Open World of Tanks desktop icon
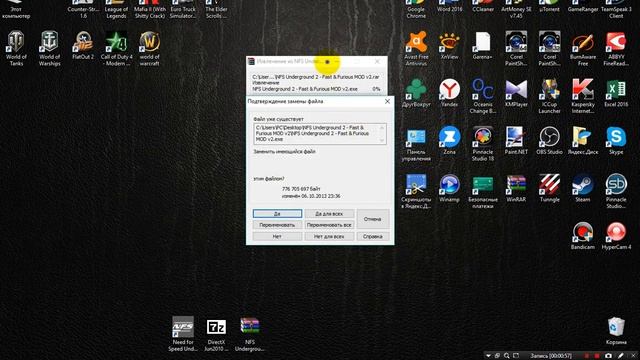 click(16, 49)
